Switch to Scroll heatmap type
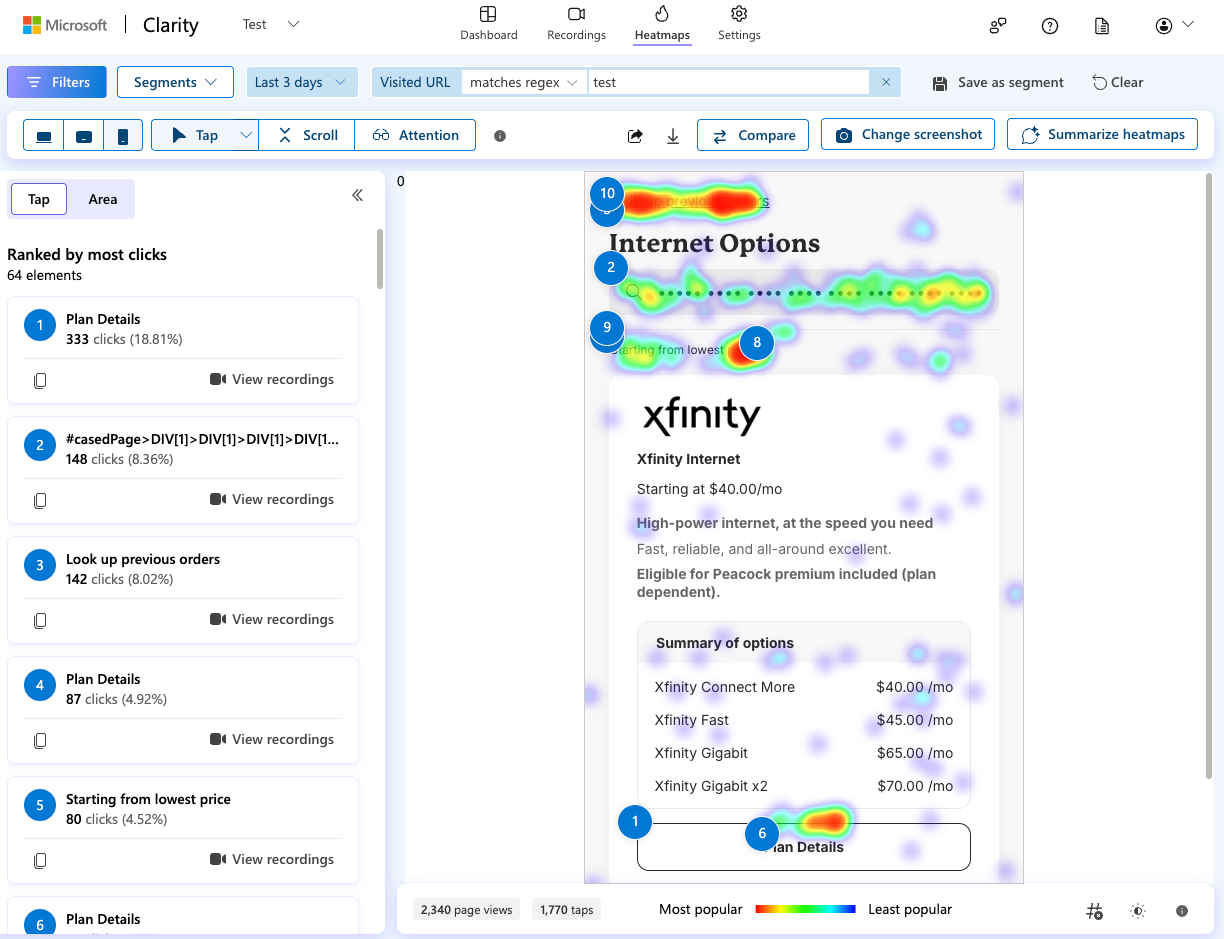The width and height of the screenshot is (1224, 939). [x=307, y=135]
